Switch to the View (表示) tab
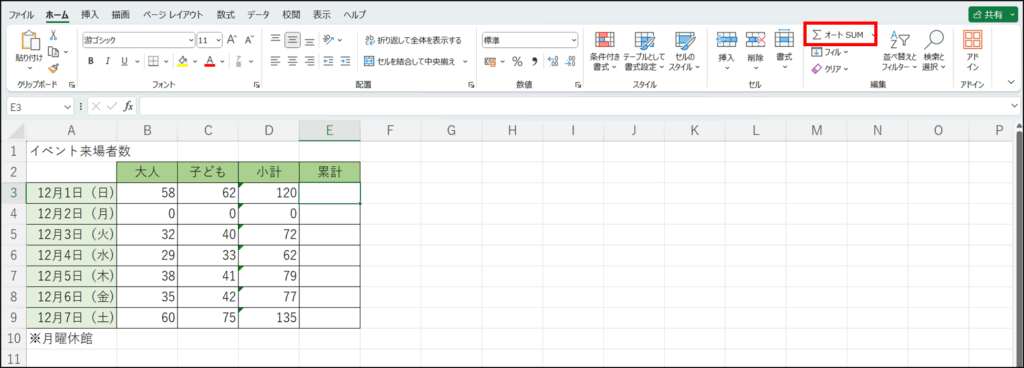Image resolution: width=1024 pixels, height=368 pixels. (x=321, y=14)
